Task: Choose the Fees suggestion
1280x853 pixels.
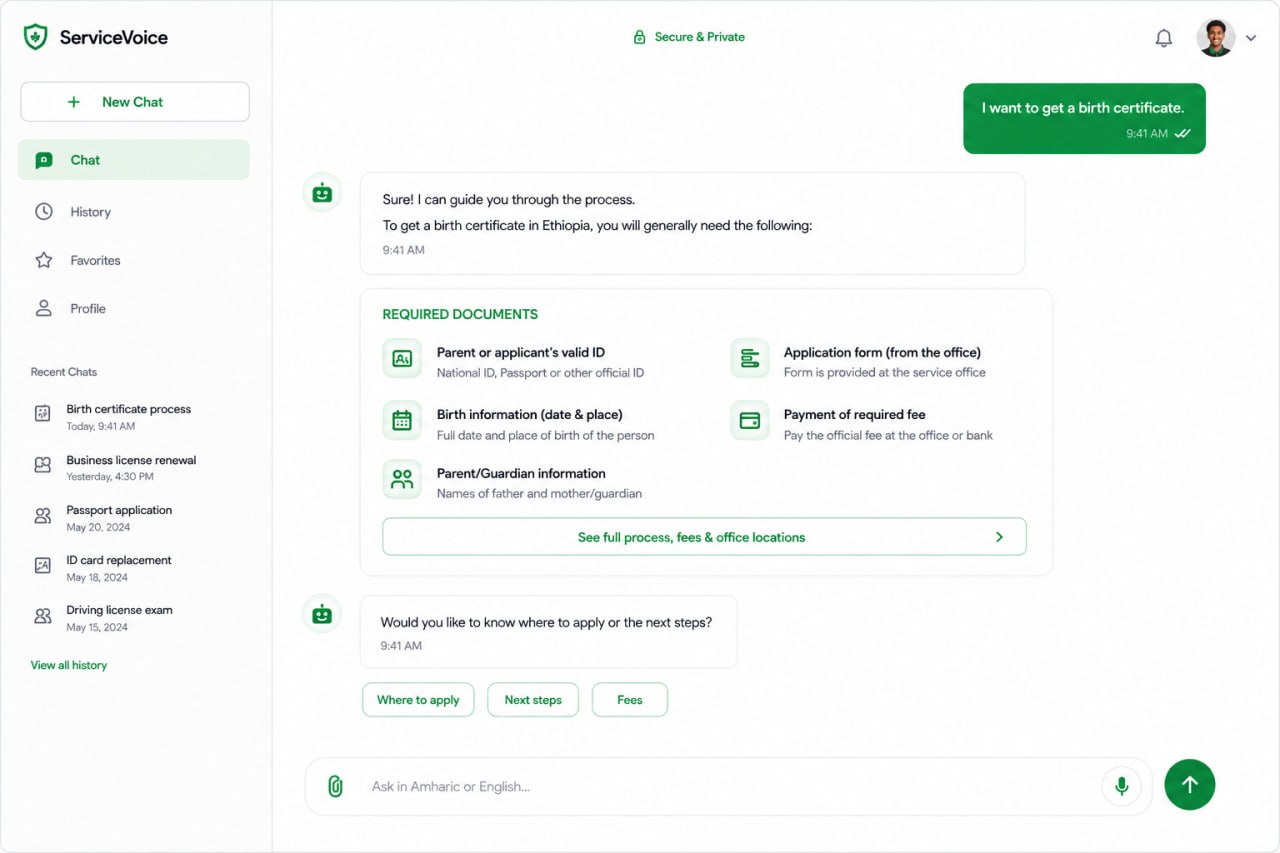Action: 630,700
